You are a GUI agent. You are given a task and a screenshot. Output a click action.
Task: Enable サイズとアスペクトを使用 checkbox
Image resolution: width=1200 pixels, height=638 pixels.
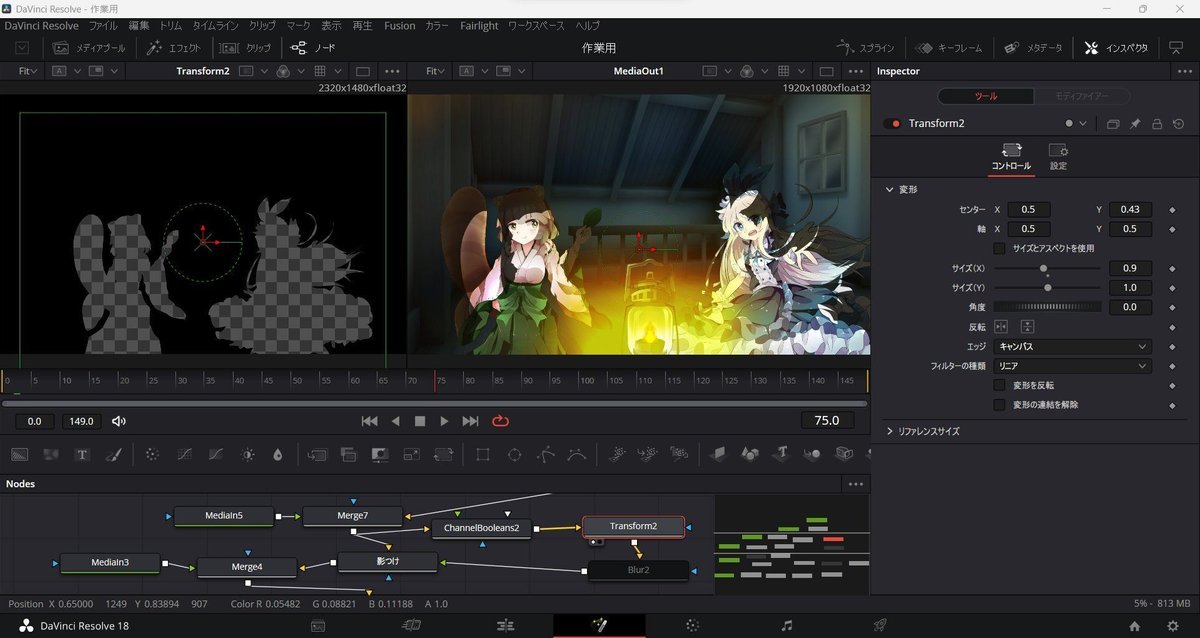point(999,248)
